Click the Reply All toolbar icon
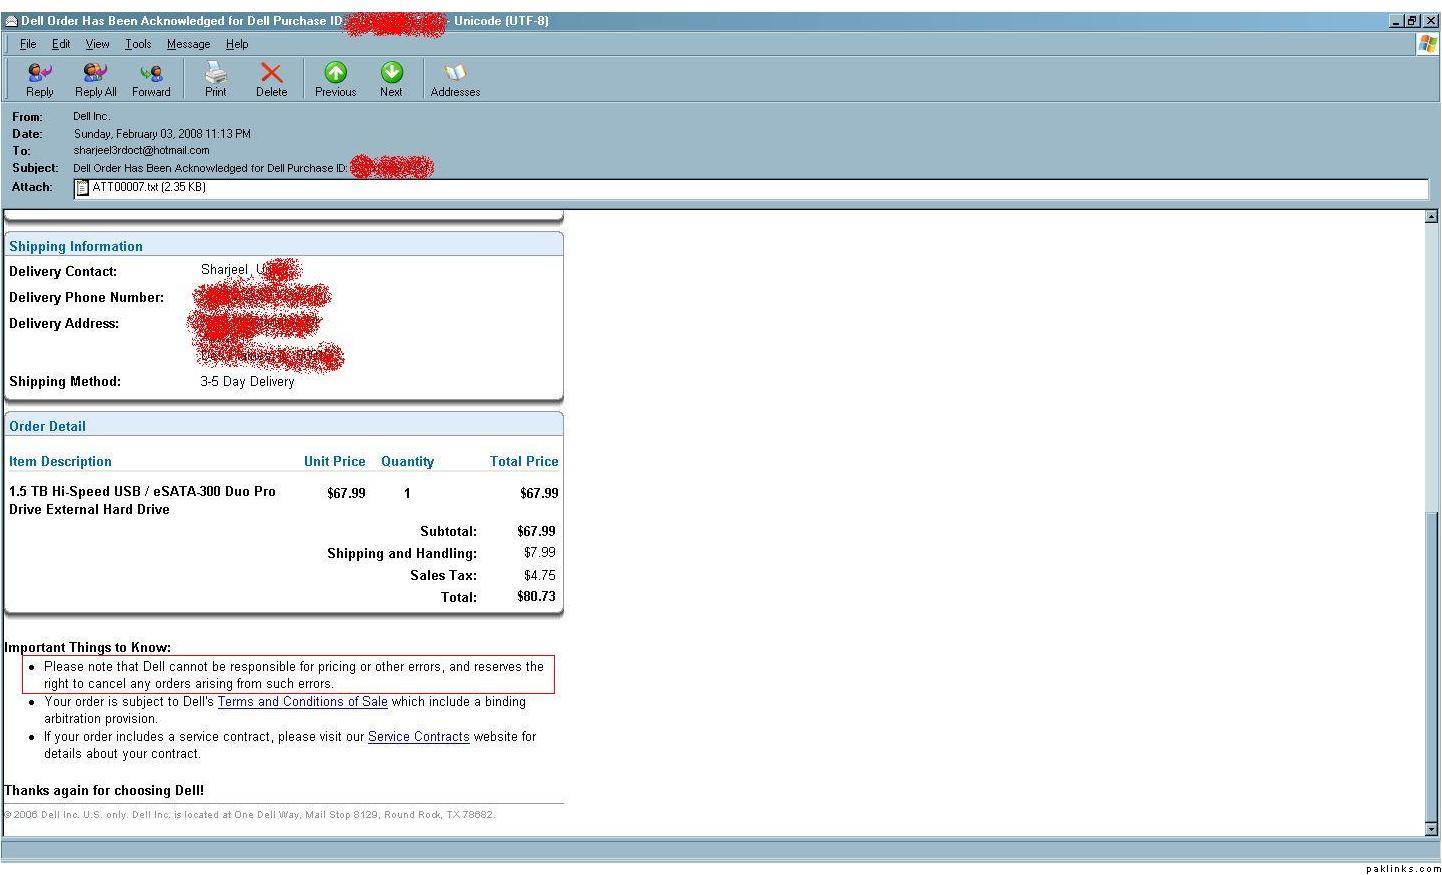The width and height of the screenshot is (1442, 875). click(95, 79)
